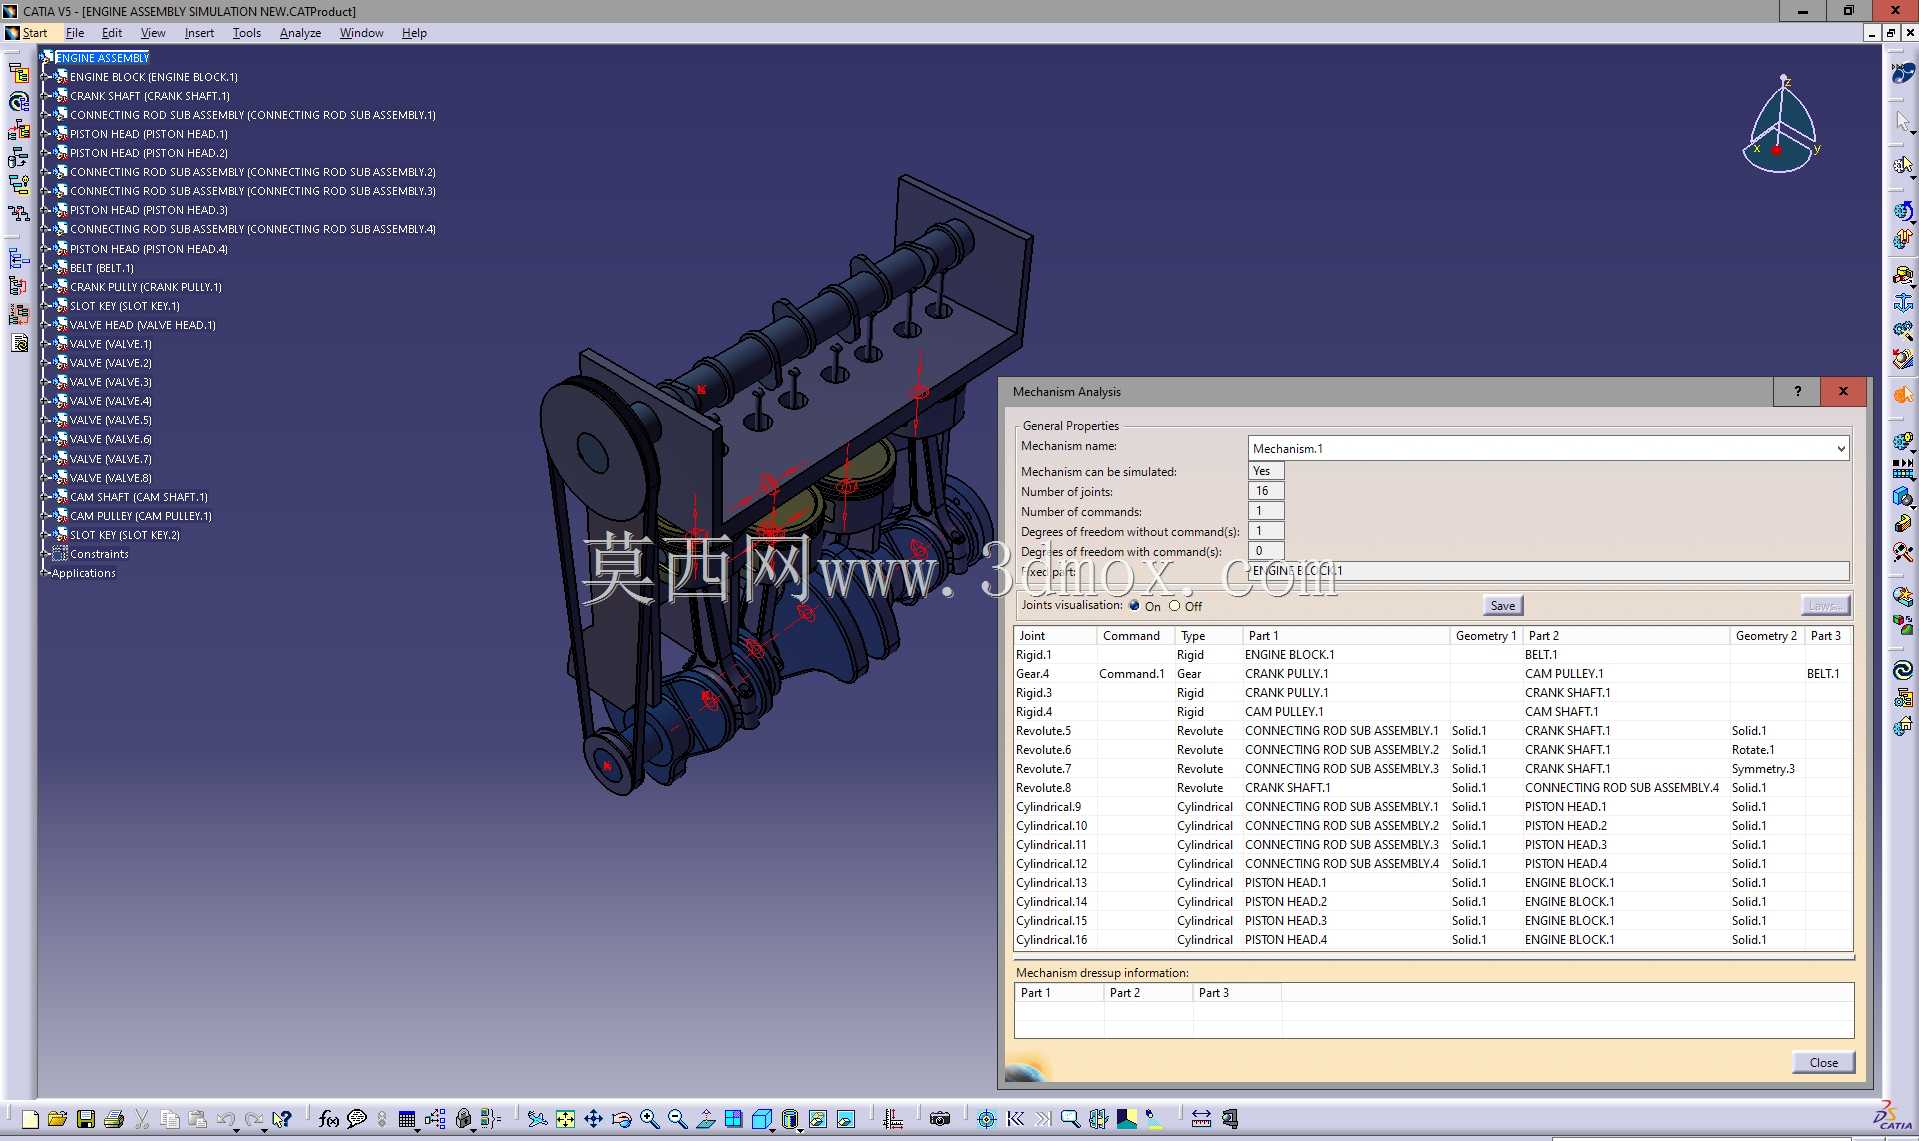Turn joints visualisation On
This screenshot has height=1141, width=1919.
pyautogui.click(x=1134, y=606)
